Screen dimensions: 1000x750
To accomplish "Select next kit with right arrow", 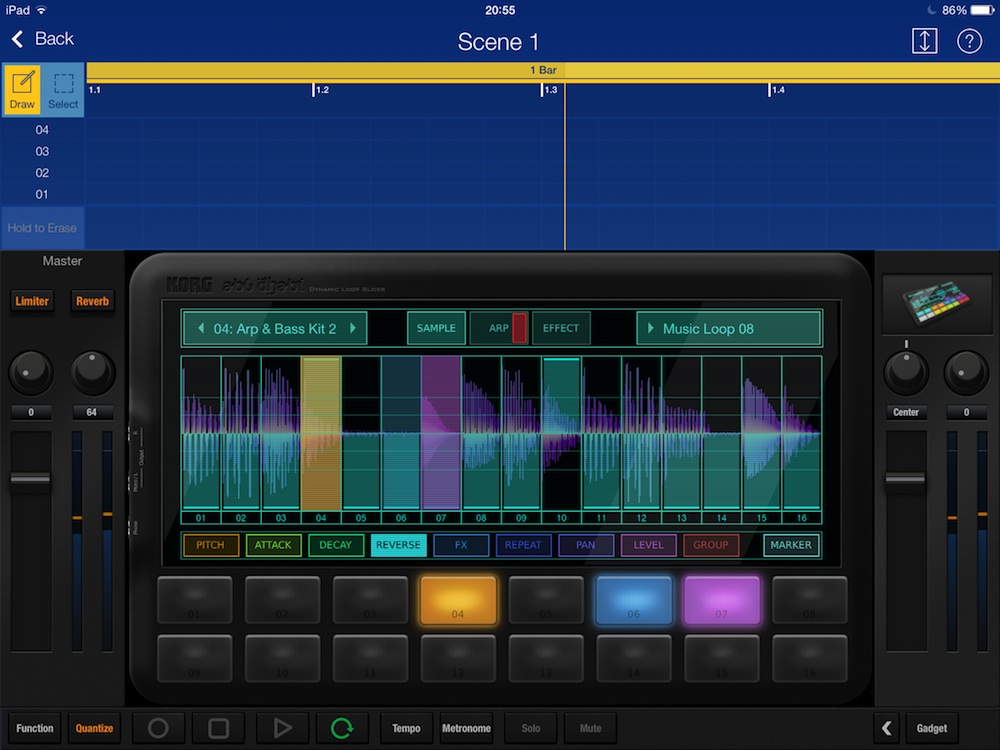I will [x=353, y=328].
